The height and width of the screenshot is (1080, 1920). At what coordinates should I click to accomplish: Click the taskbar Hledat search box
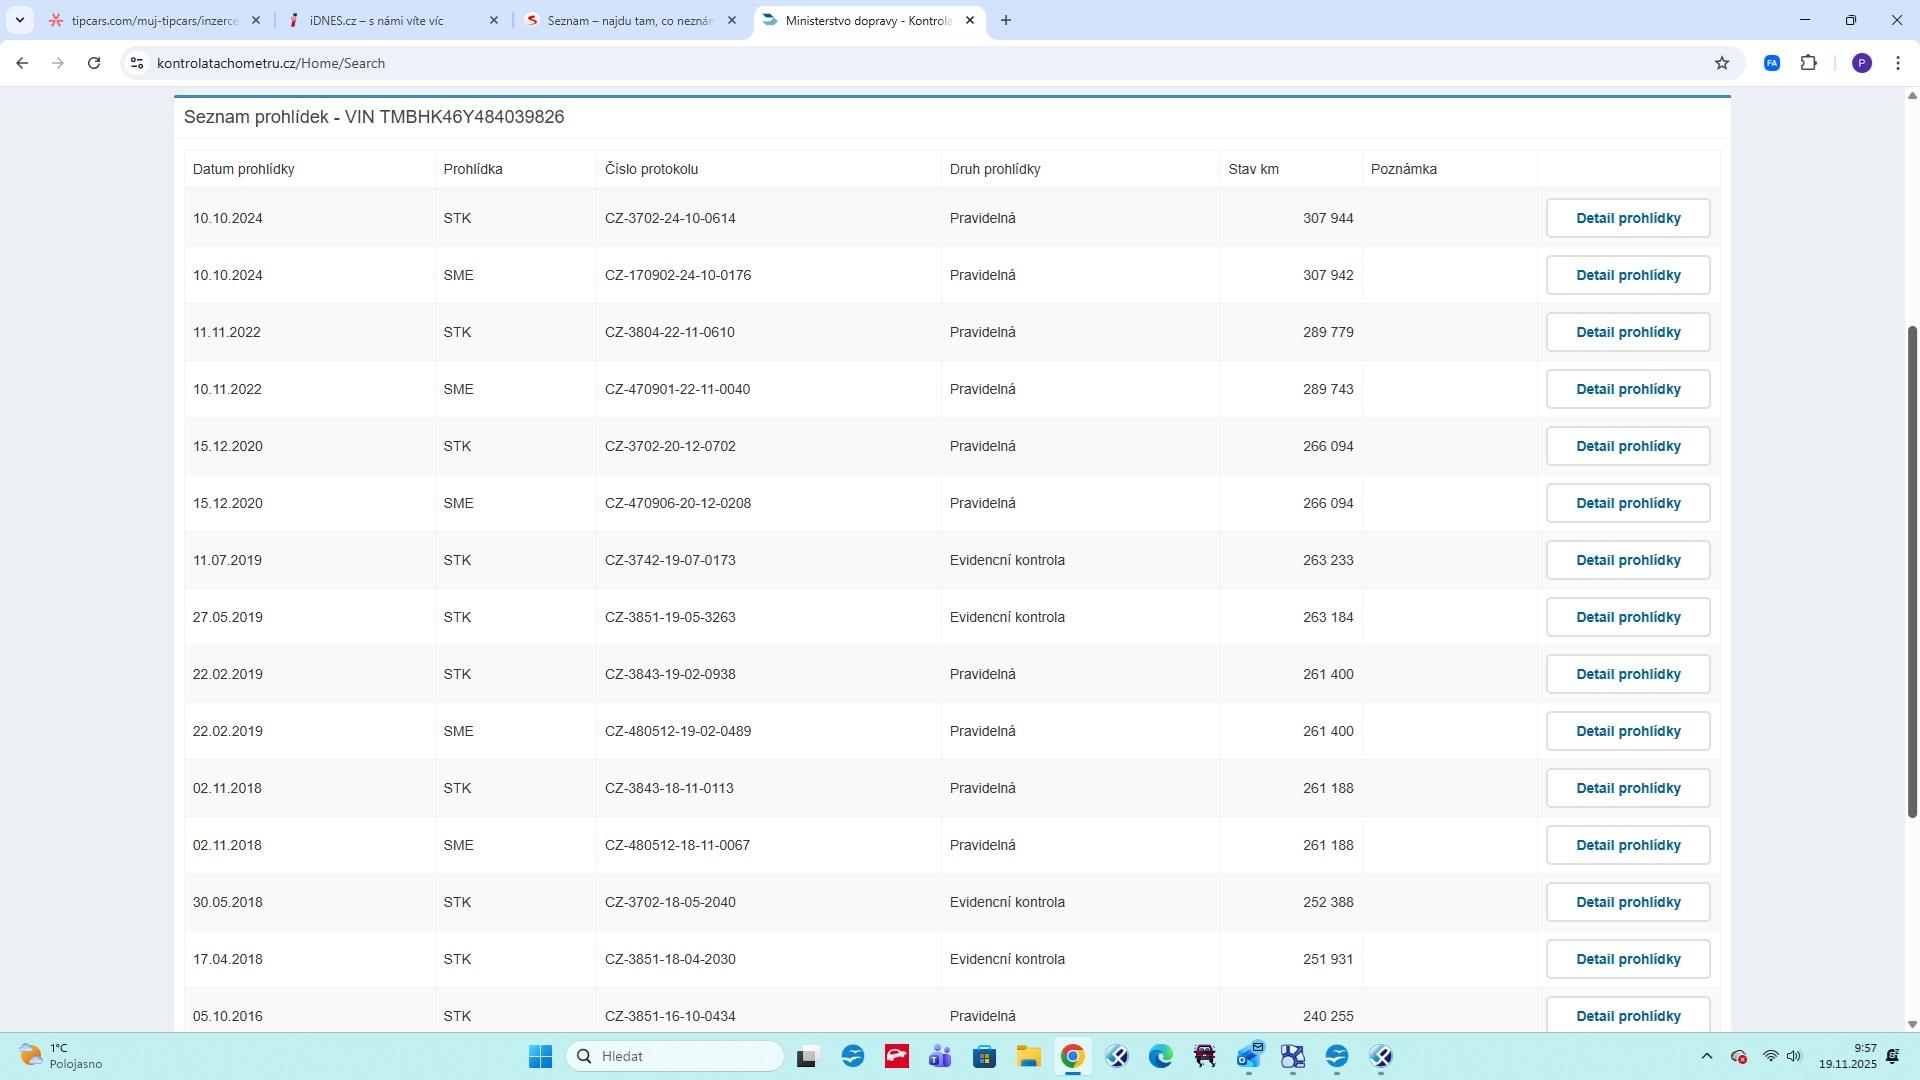[675, 1056]
